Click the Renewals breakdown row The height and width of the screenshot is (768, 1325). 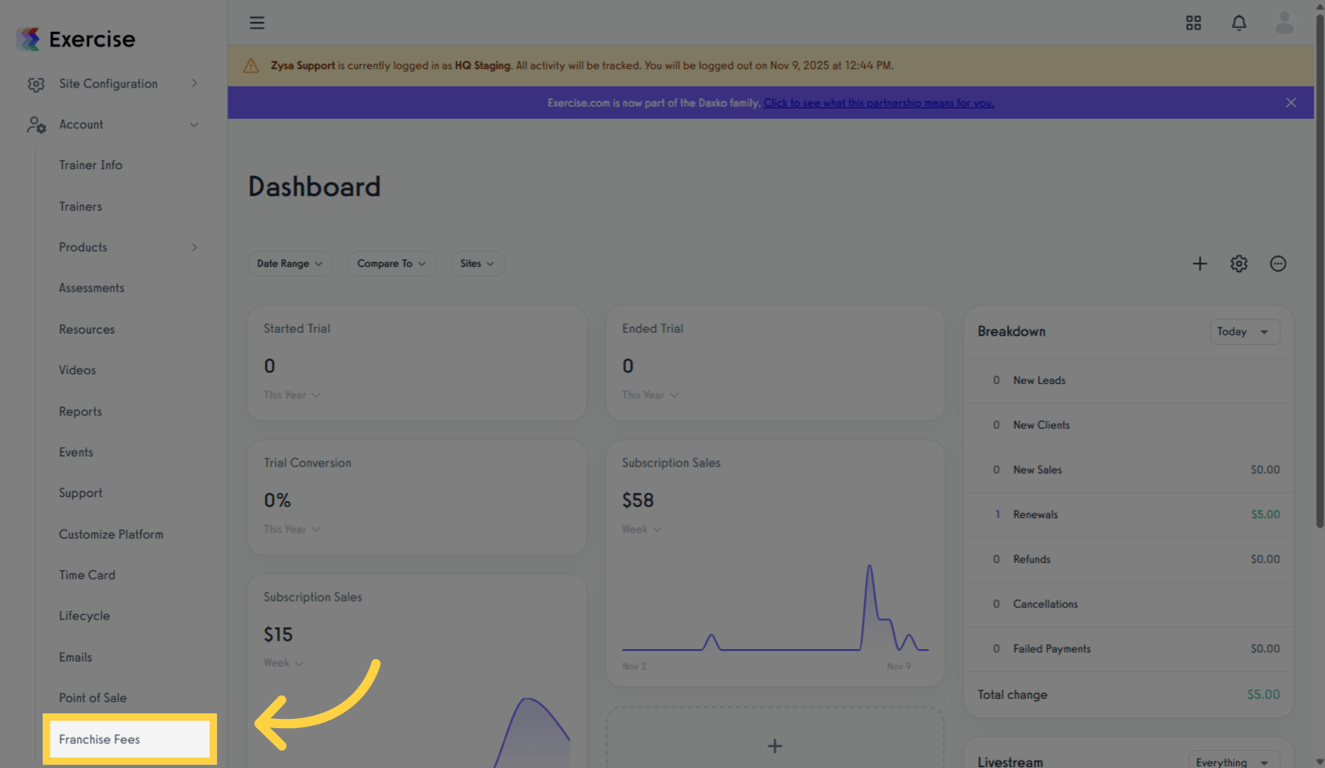click(1129, 515)
